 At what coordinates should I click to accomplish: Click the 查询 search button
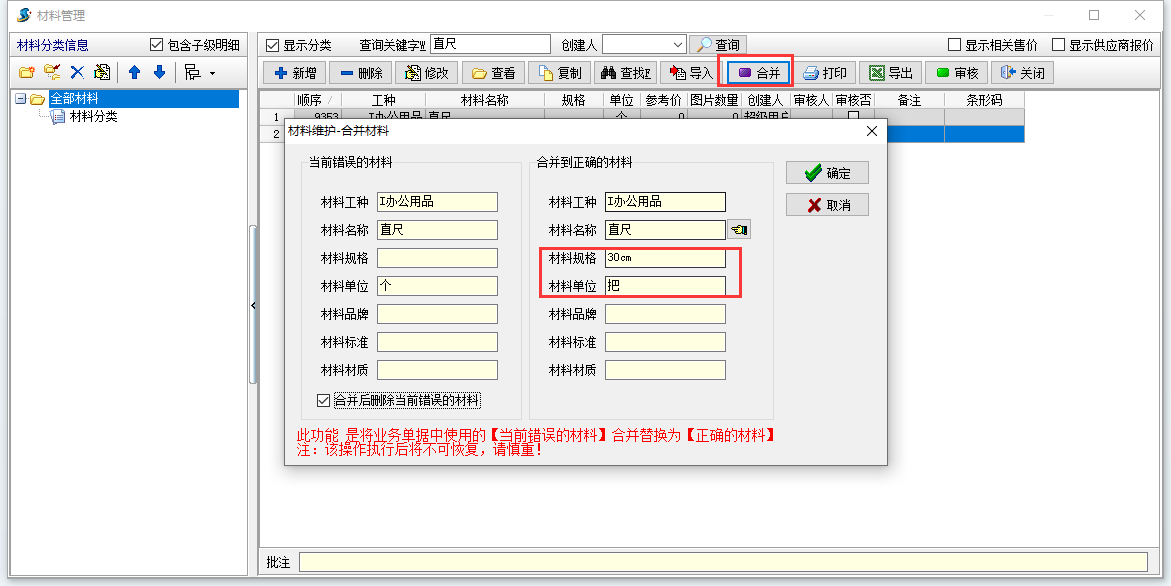click(x=718, y=45)
